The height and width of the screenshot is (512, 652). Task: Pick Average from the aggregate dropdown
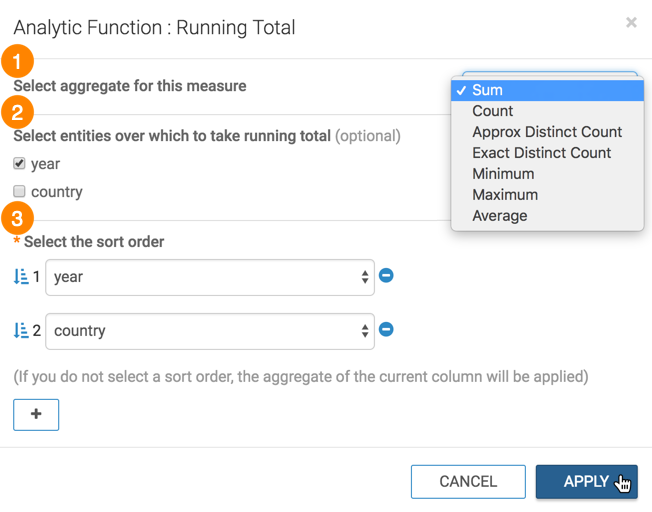[500, 216]
